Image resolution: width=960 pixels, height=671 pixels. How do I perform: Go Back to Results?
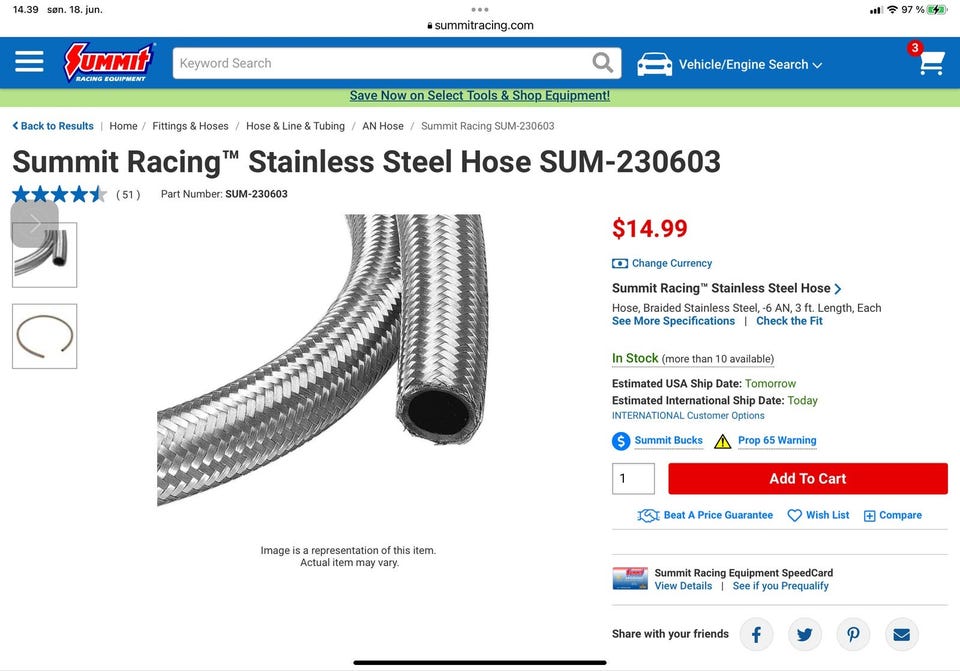[53, 126]
